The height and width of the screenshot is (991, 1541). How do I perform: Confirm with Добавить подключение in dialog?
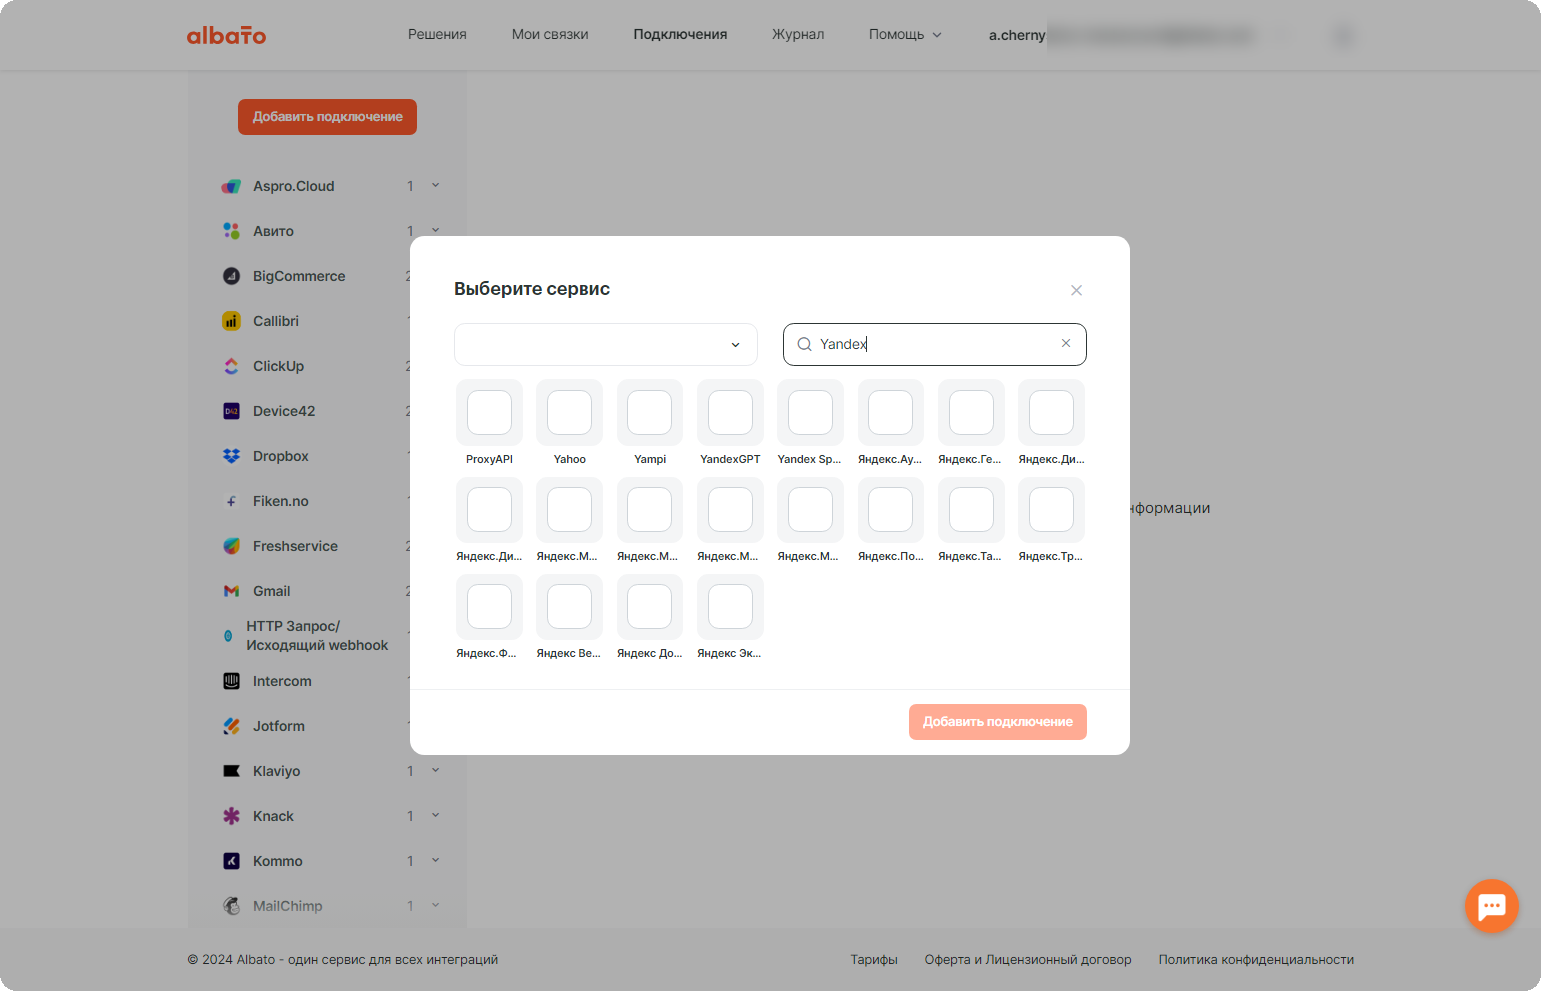998,722
